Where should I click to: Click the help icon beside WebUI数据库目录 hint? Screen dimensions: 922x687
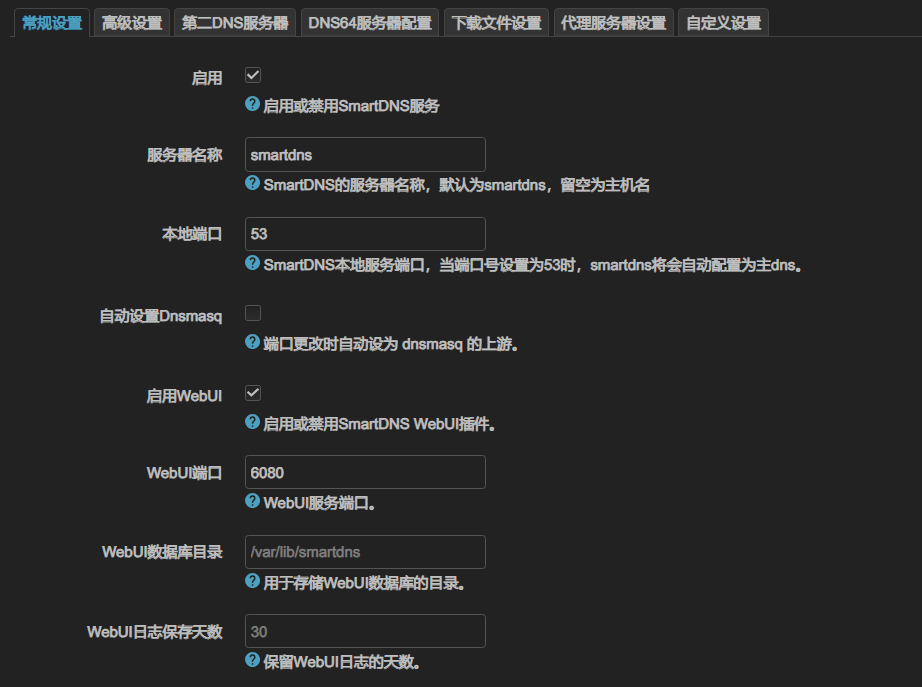pos(252,583)
